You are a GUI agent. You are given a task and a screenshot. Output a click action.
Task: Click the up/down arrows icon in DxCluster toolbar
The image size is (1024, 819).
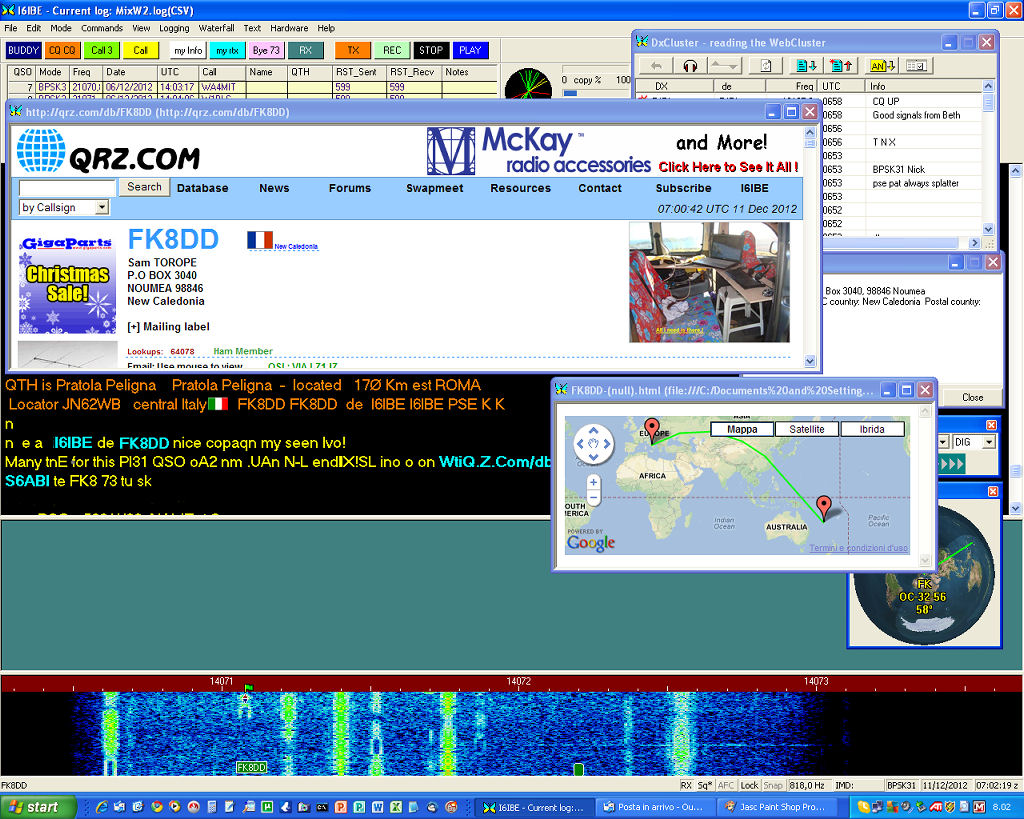[x=724, y=65]
